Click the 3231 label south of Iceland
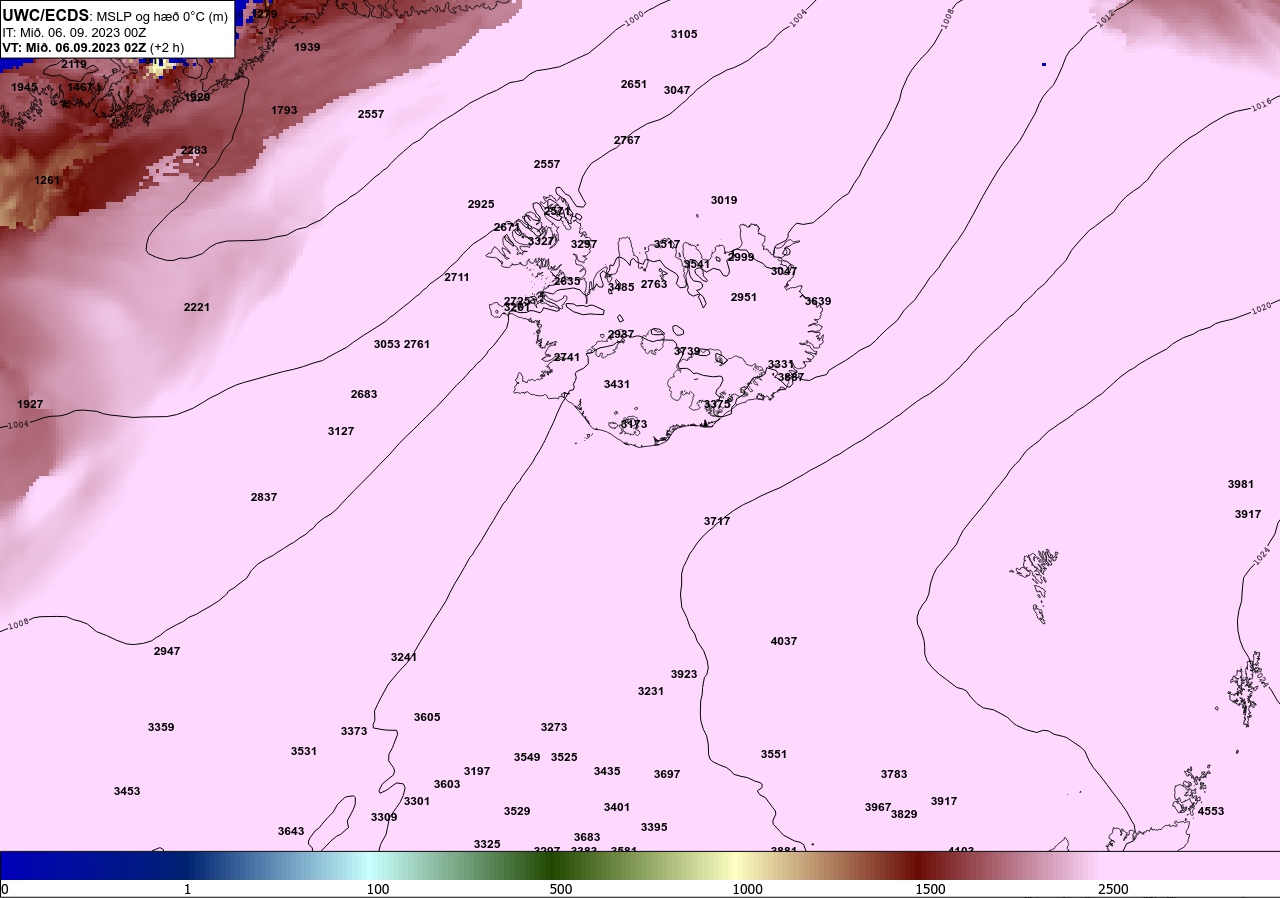 pyautogui.click(x=651, y=691)
